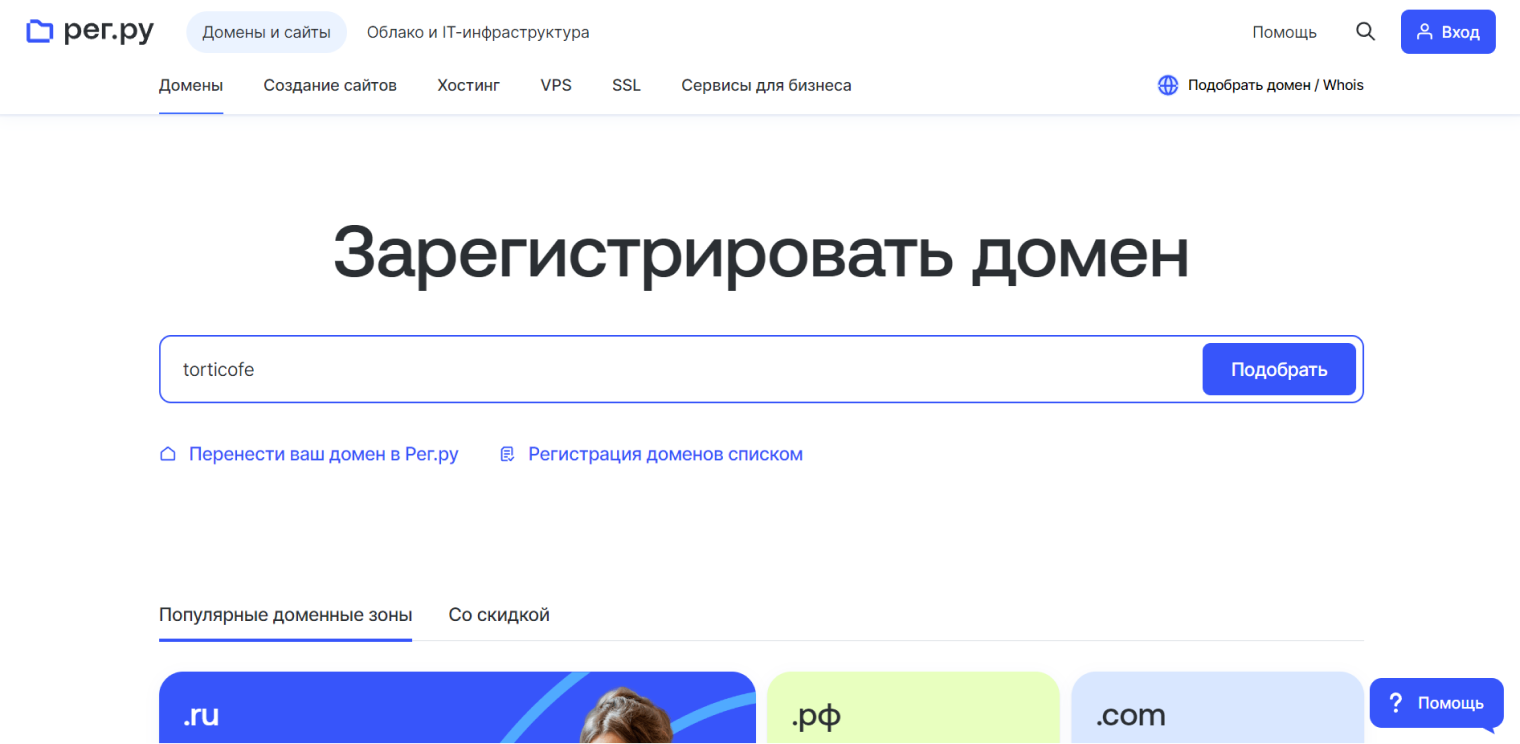Click the Помощь link in the header
Screen dimensions: 1520x744
[1284, 32]
